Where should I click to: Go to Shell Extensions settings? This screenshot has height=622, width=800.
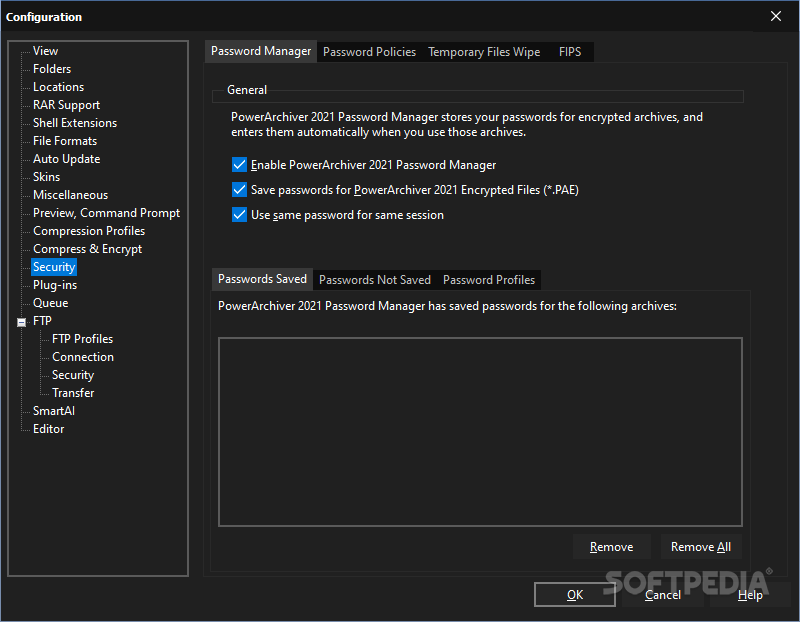pyautogui.click(x=75, y=123)
